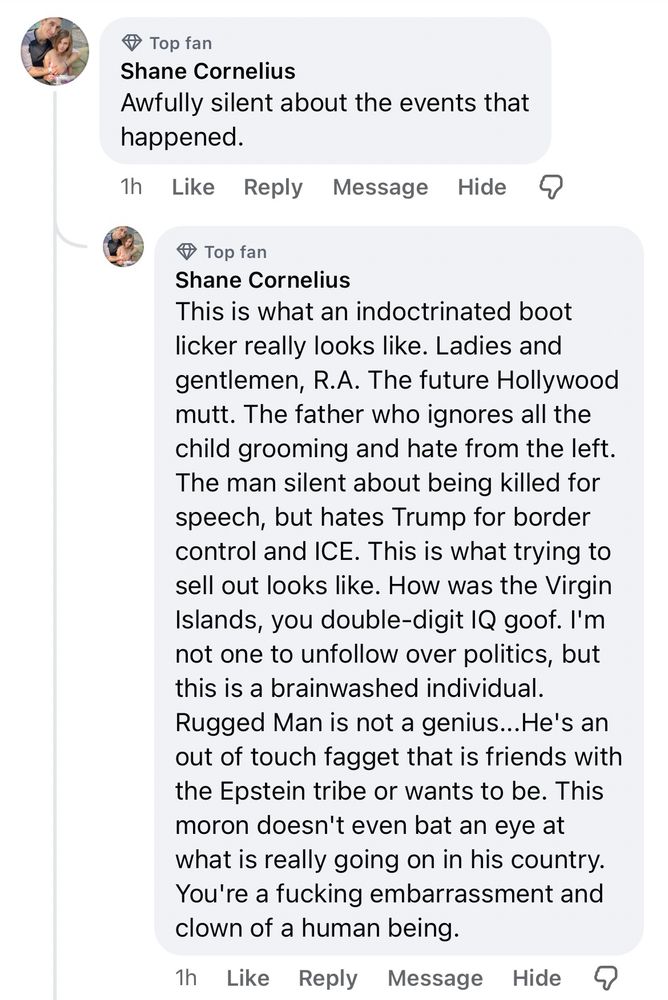Click the Top fan label text in the reply
The image size is (668, 1000).
click(235, 252)
